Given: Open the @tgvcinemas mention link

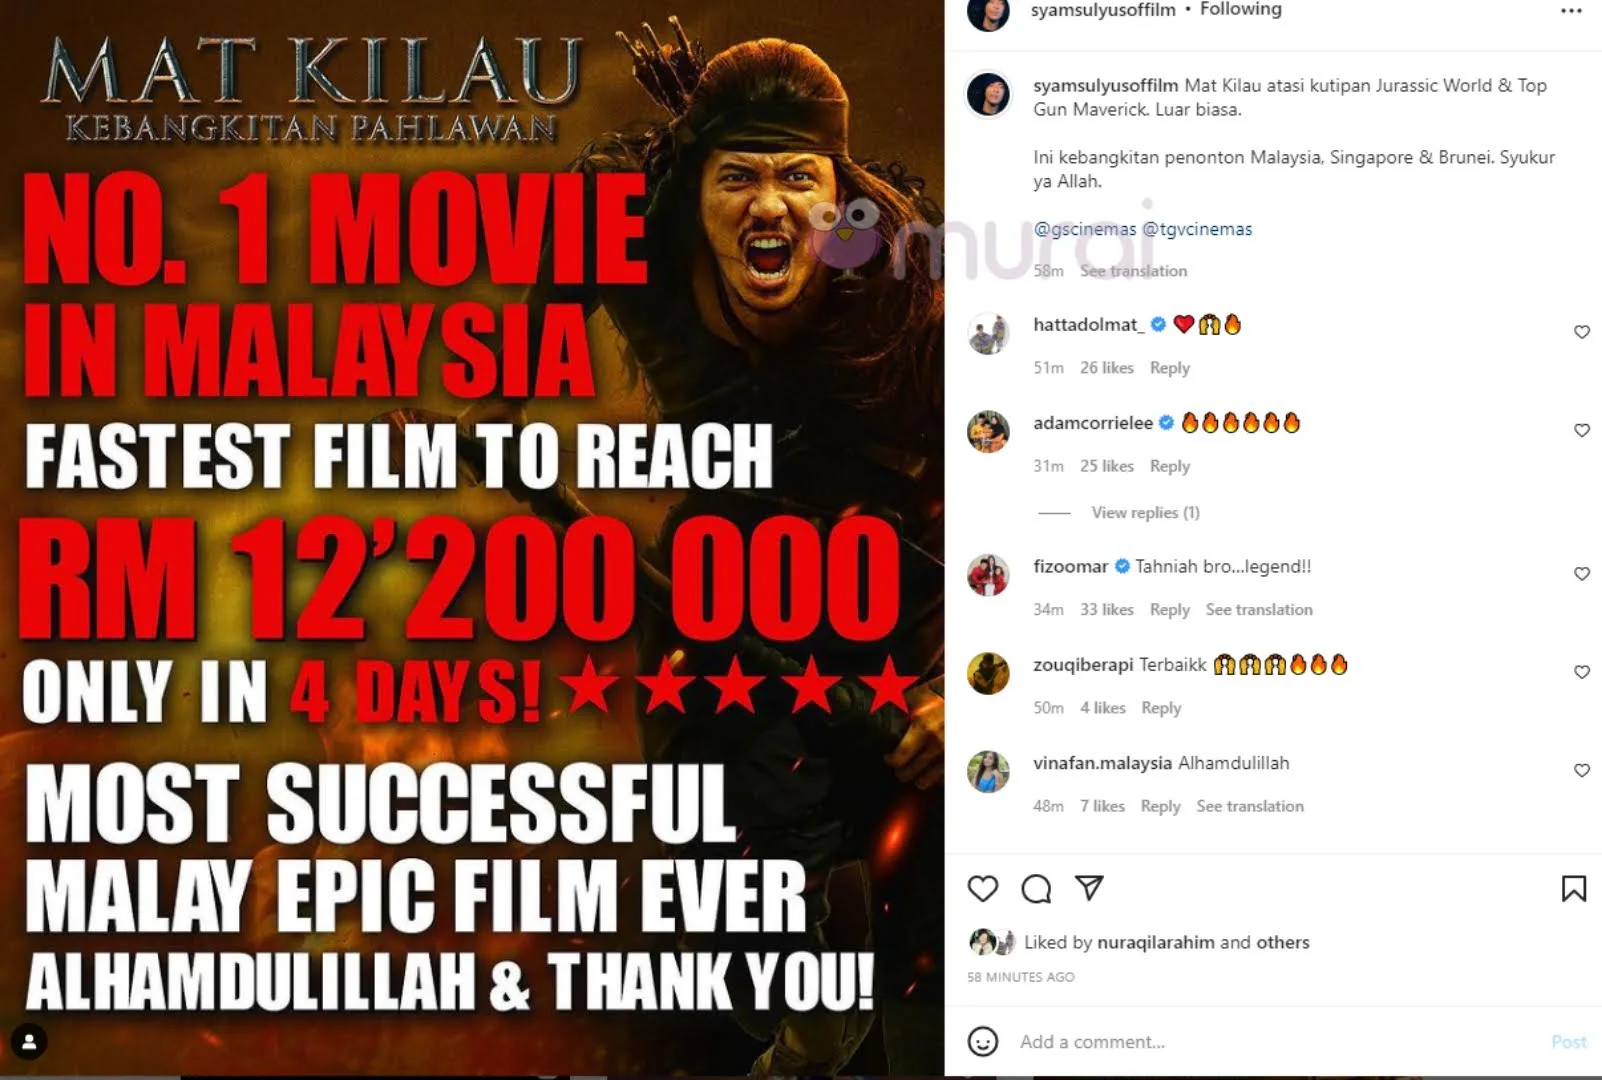Looking at the screenshot, I should (1197, 229).
